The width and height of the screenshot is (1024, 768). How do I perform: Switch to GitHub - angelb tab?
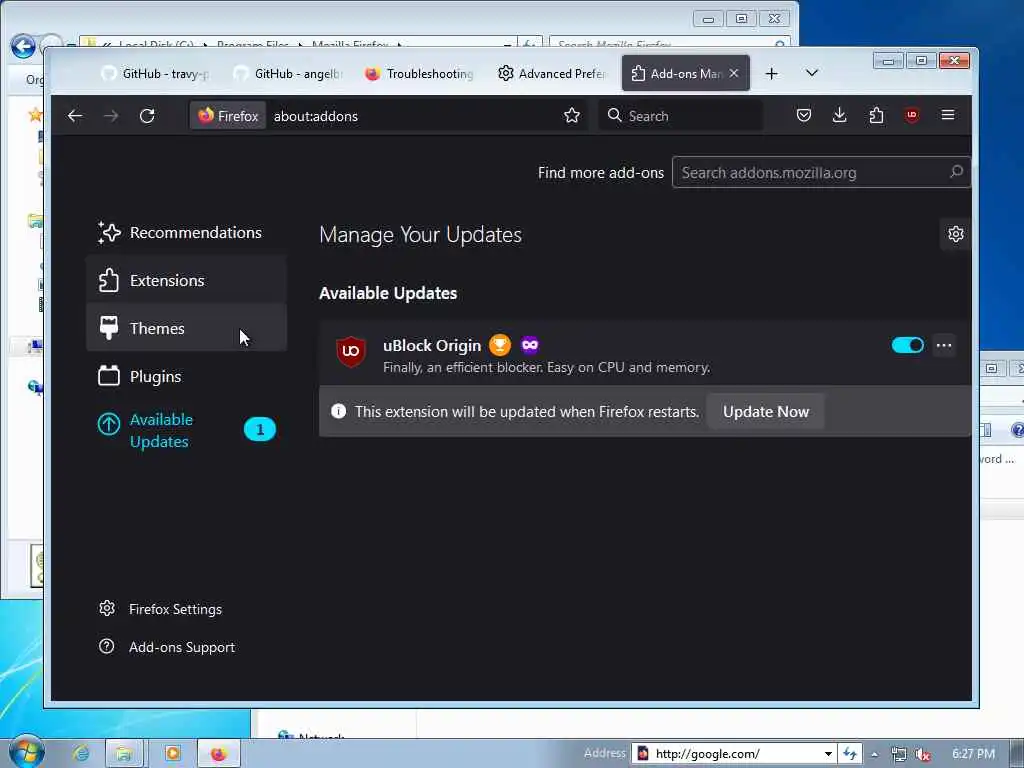coord(287,73)
